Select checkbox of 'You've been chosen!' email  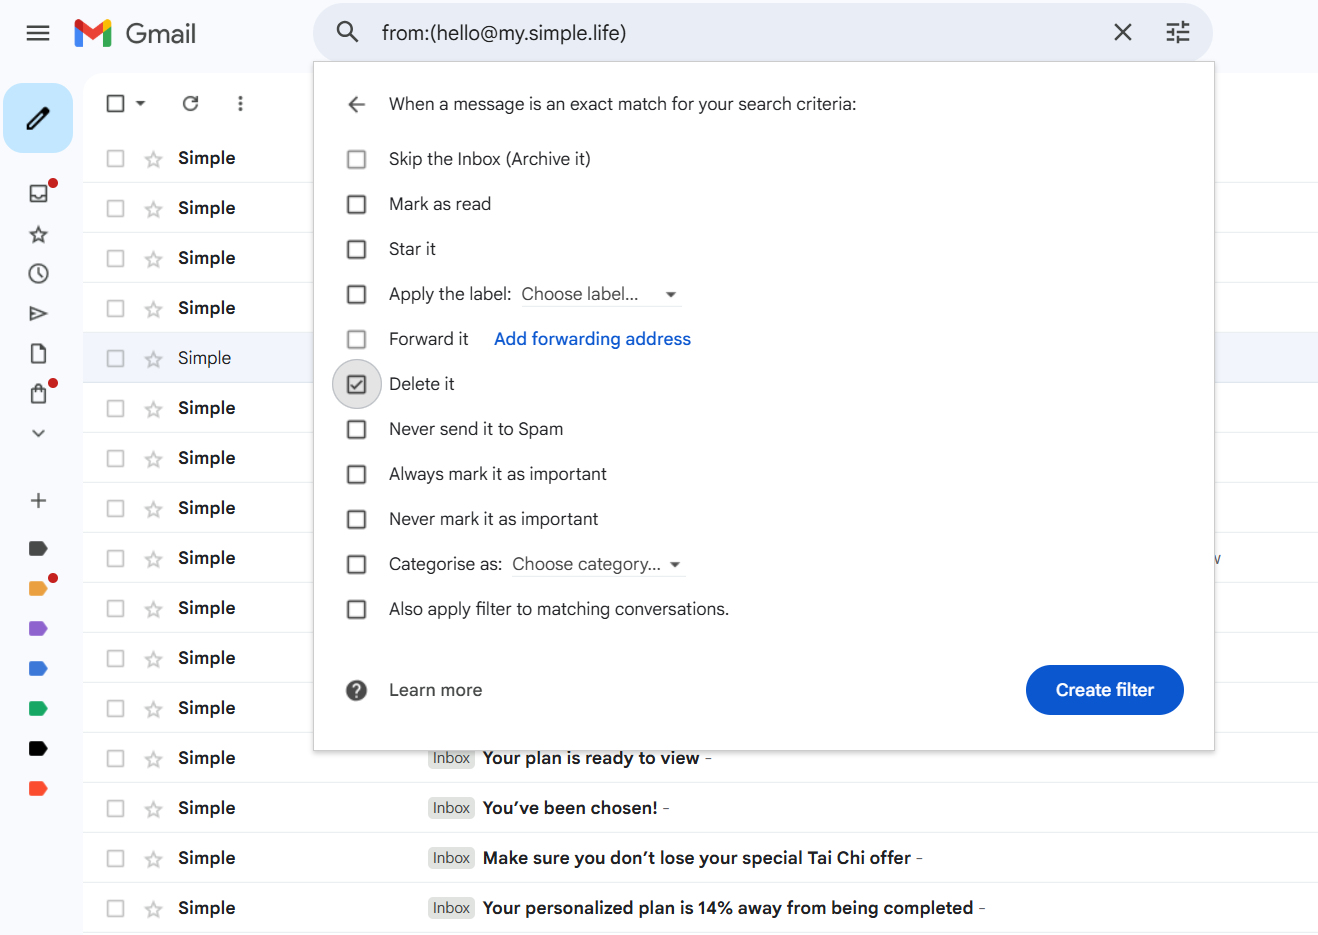(x=115, y=808)
